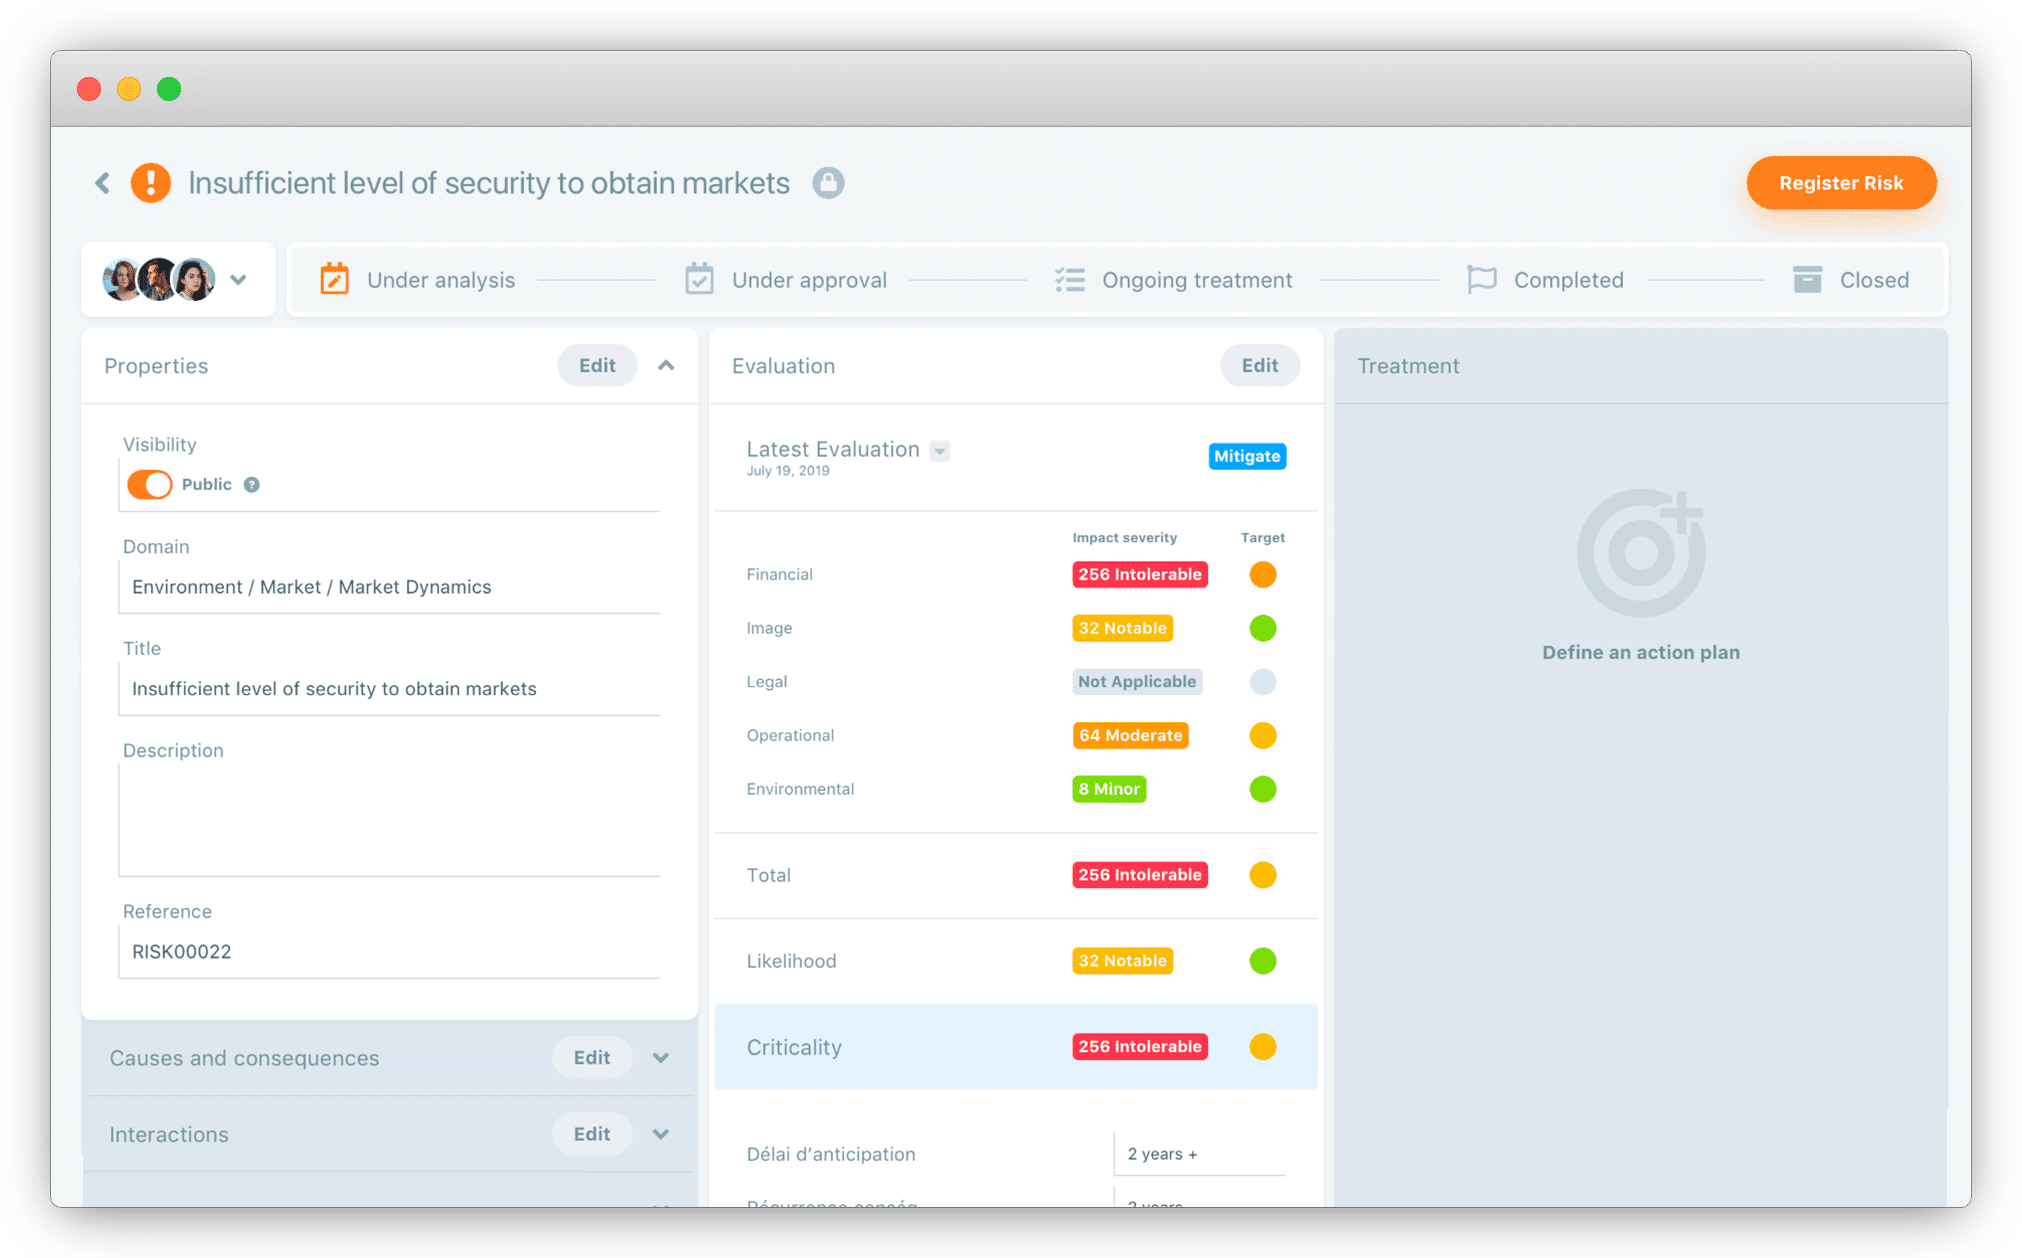Click the Mitigate tag

click(1247, 456)
